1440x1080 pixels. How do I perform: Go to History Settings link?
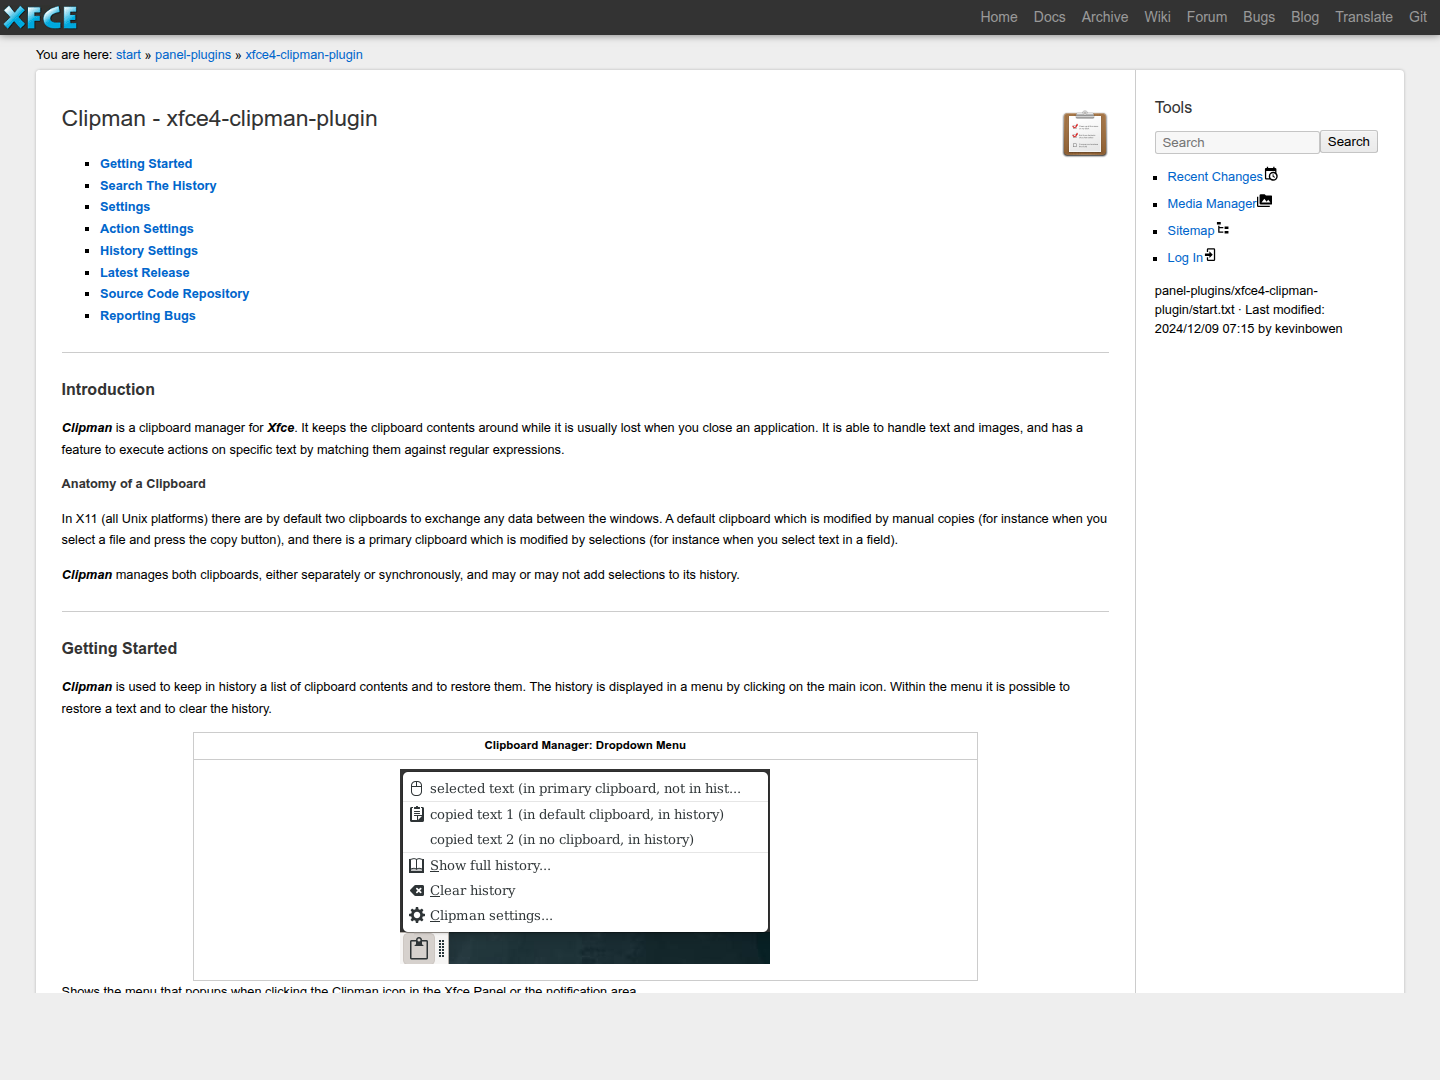[149, 251]
